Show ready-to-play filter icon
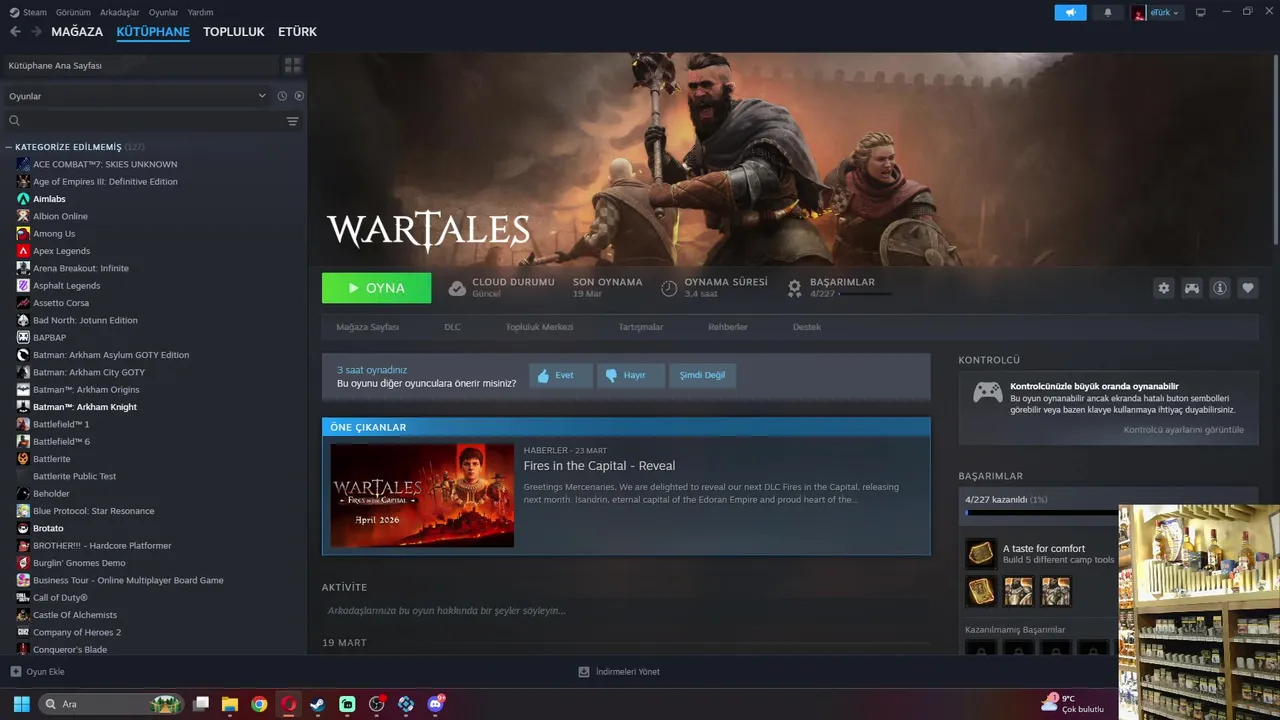Image resolution: width=1280 pixels, height=720 pixels. tap(299, 96)
